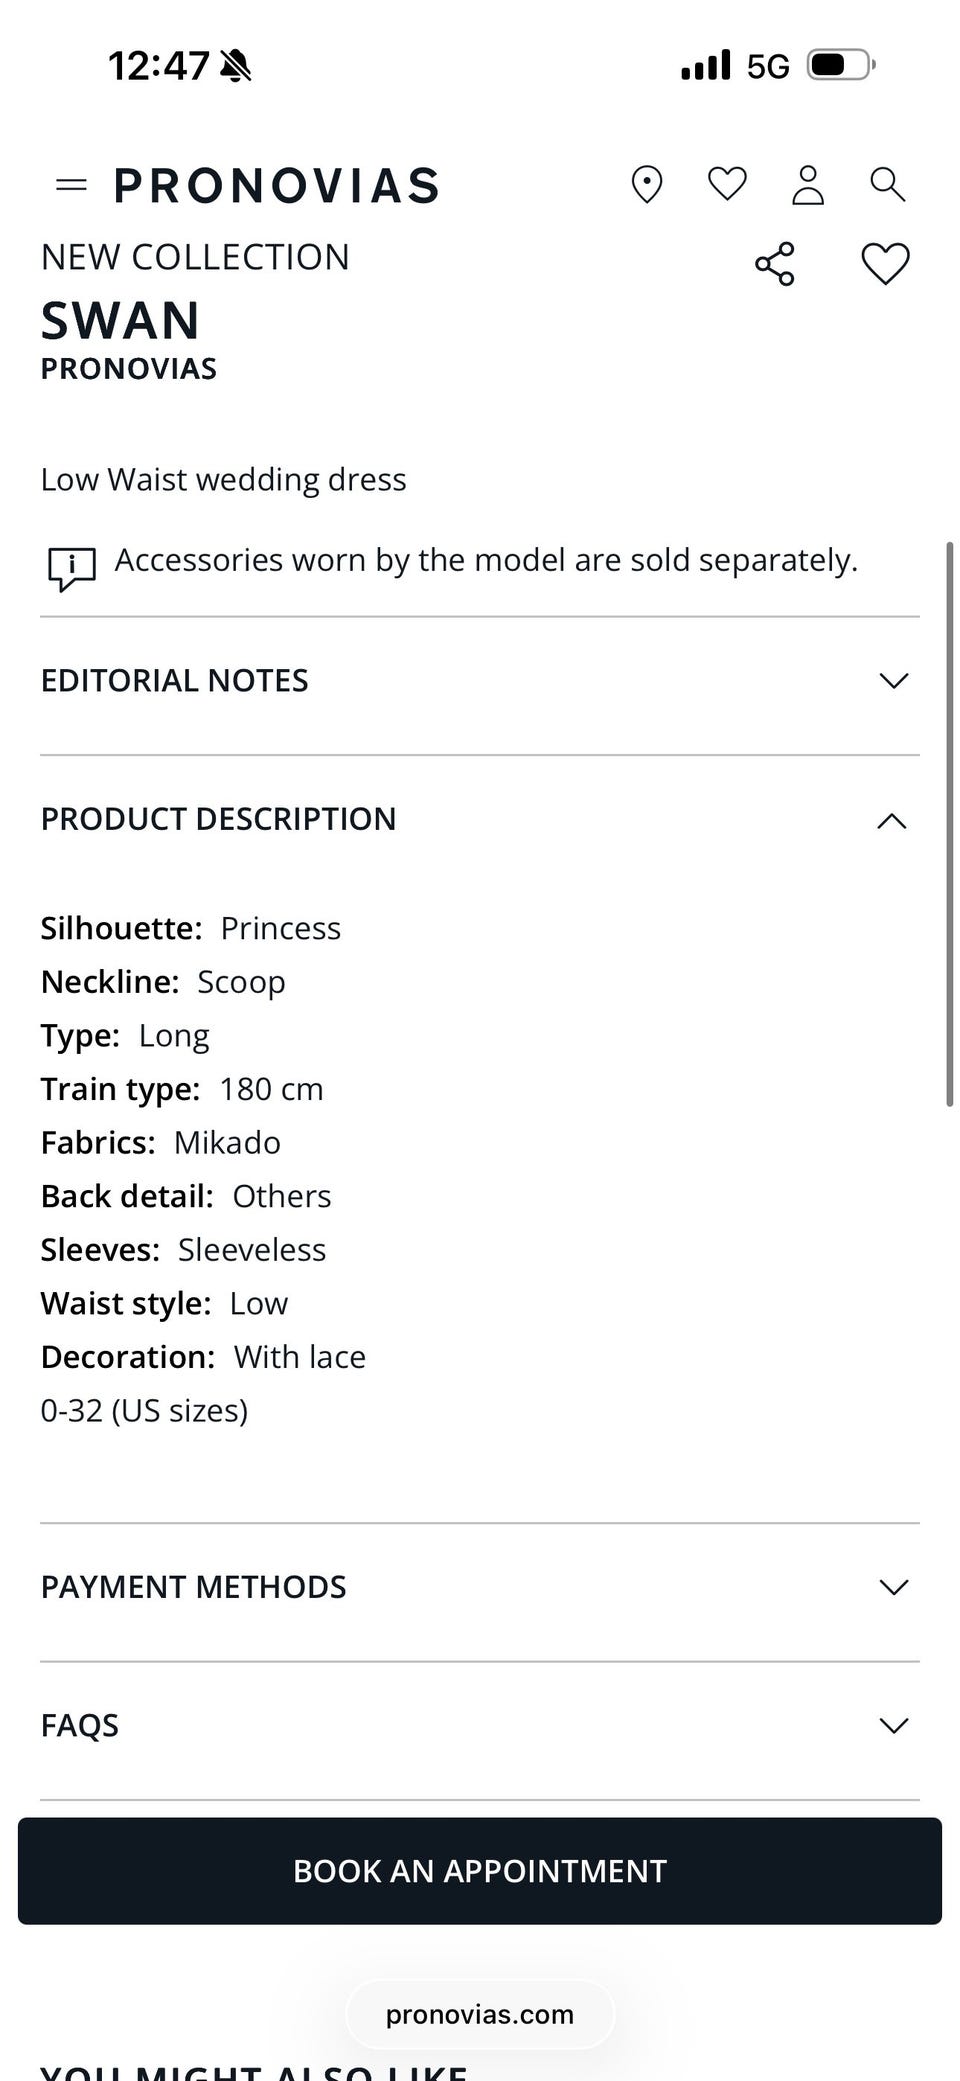Screen dimensions: 960x2081
Task: Tap the search magnifier icon
Action: (887, 185)
